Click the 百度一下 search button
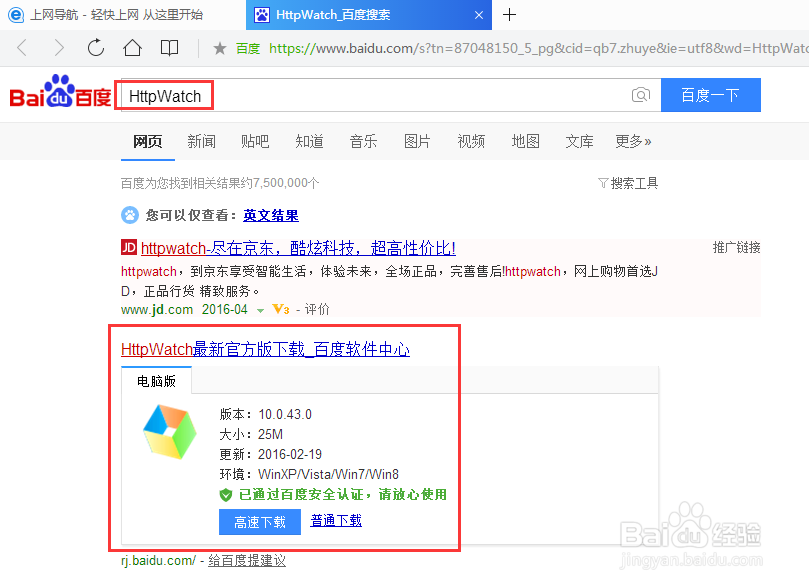This screenshot has width=809, height=588. pos(710,94)
